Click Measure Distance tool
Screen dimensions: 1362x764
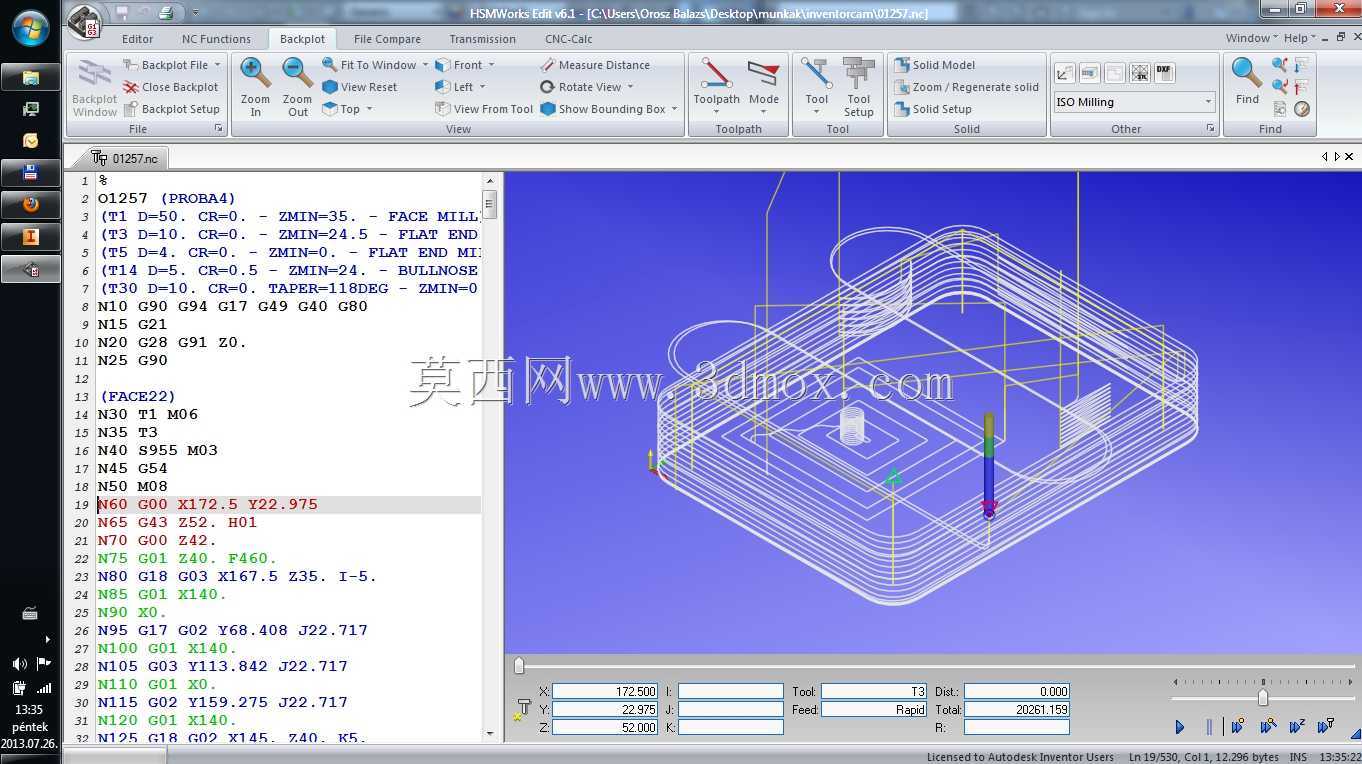point(595,65)
